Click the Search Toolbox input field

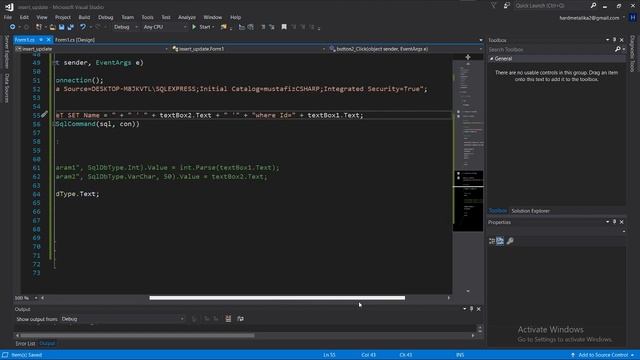coord(551,49)
